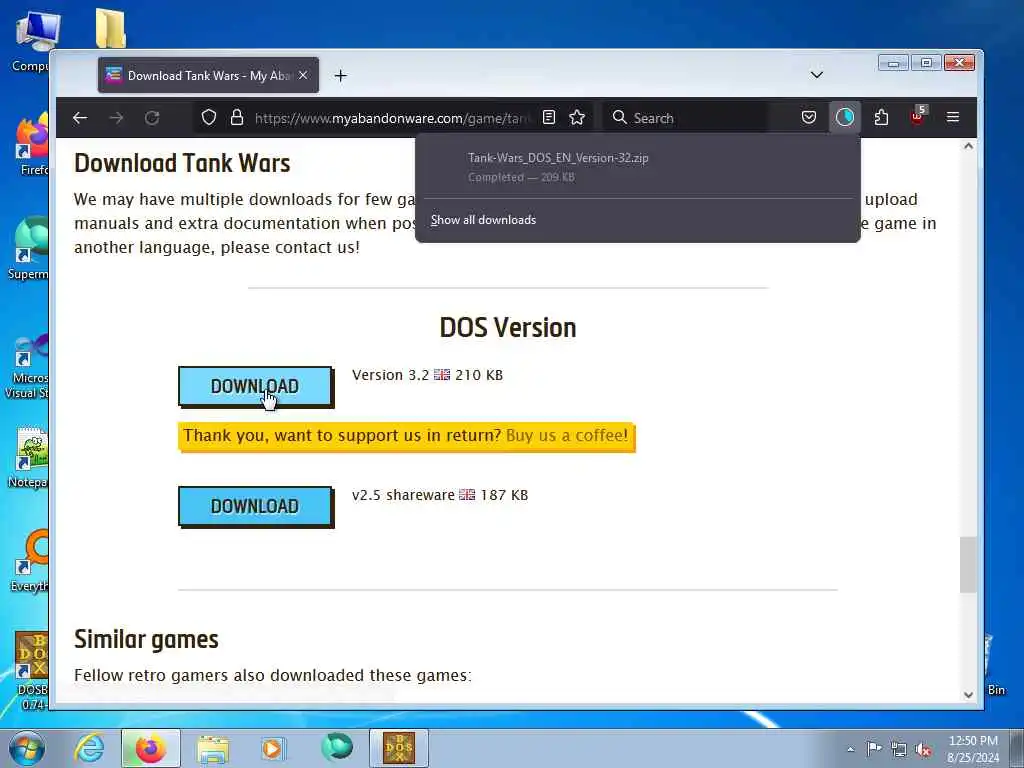Open the Extensions puzzle icon
This screenshot has width=1024, height=768.
coord(881,118)
